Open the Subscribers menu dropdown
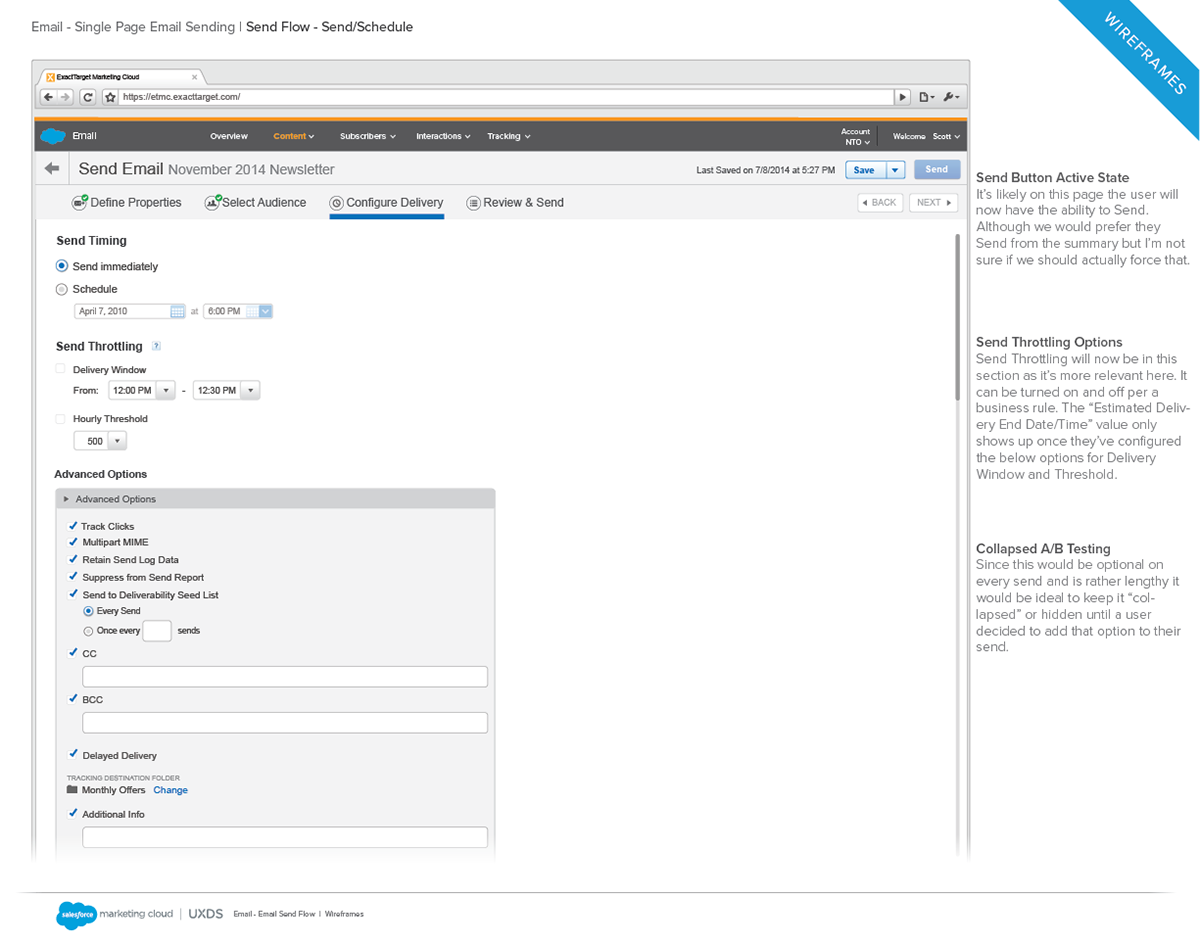Viewport: 1200px width, 945px height. (x=368, y=136)
